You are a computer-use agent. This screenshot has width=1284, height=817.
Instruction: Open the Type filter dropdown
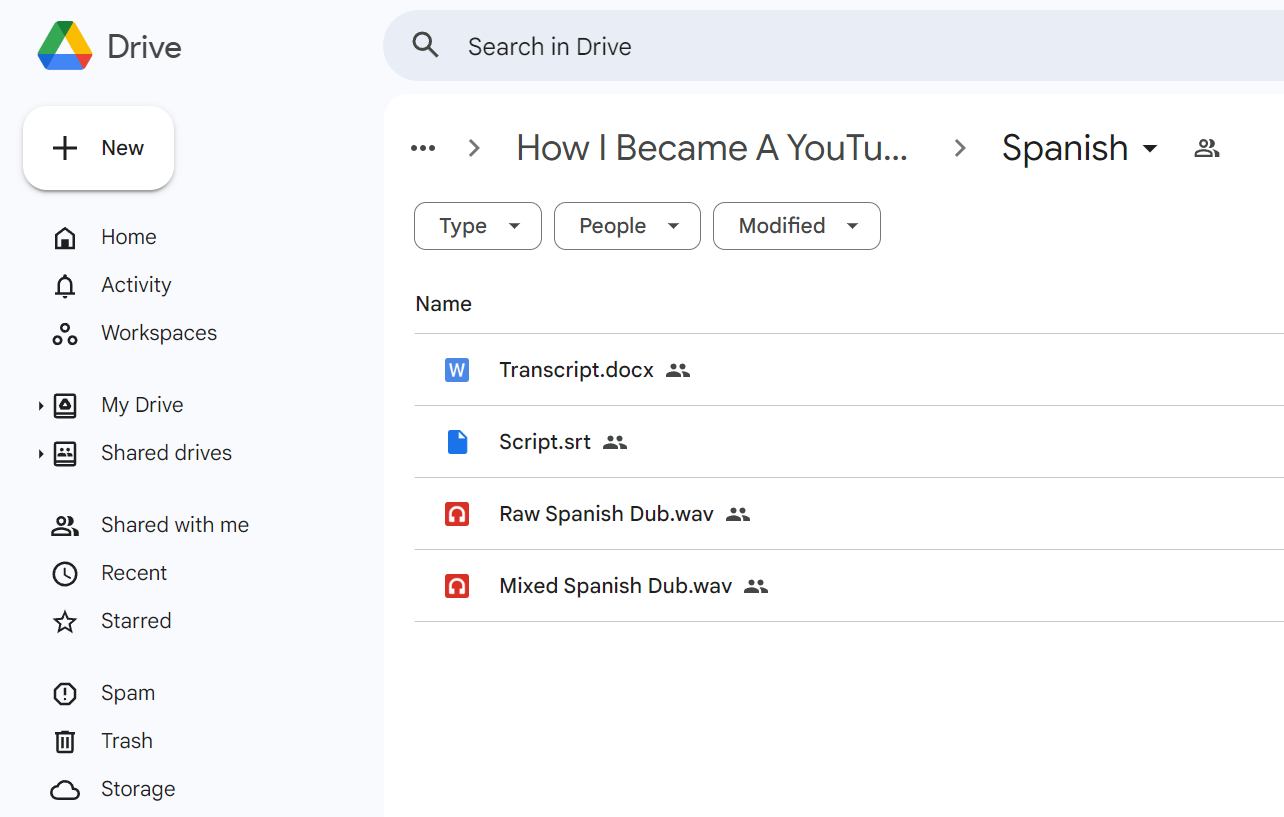[478, 226]
